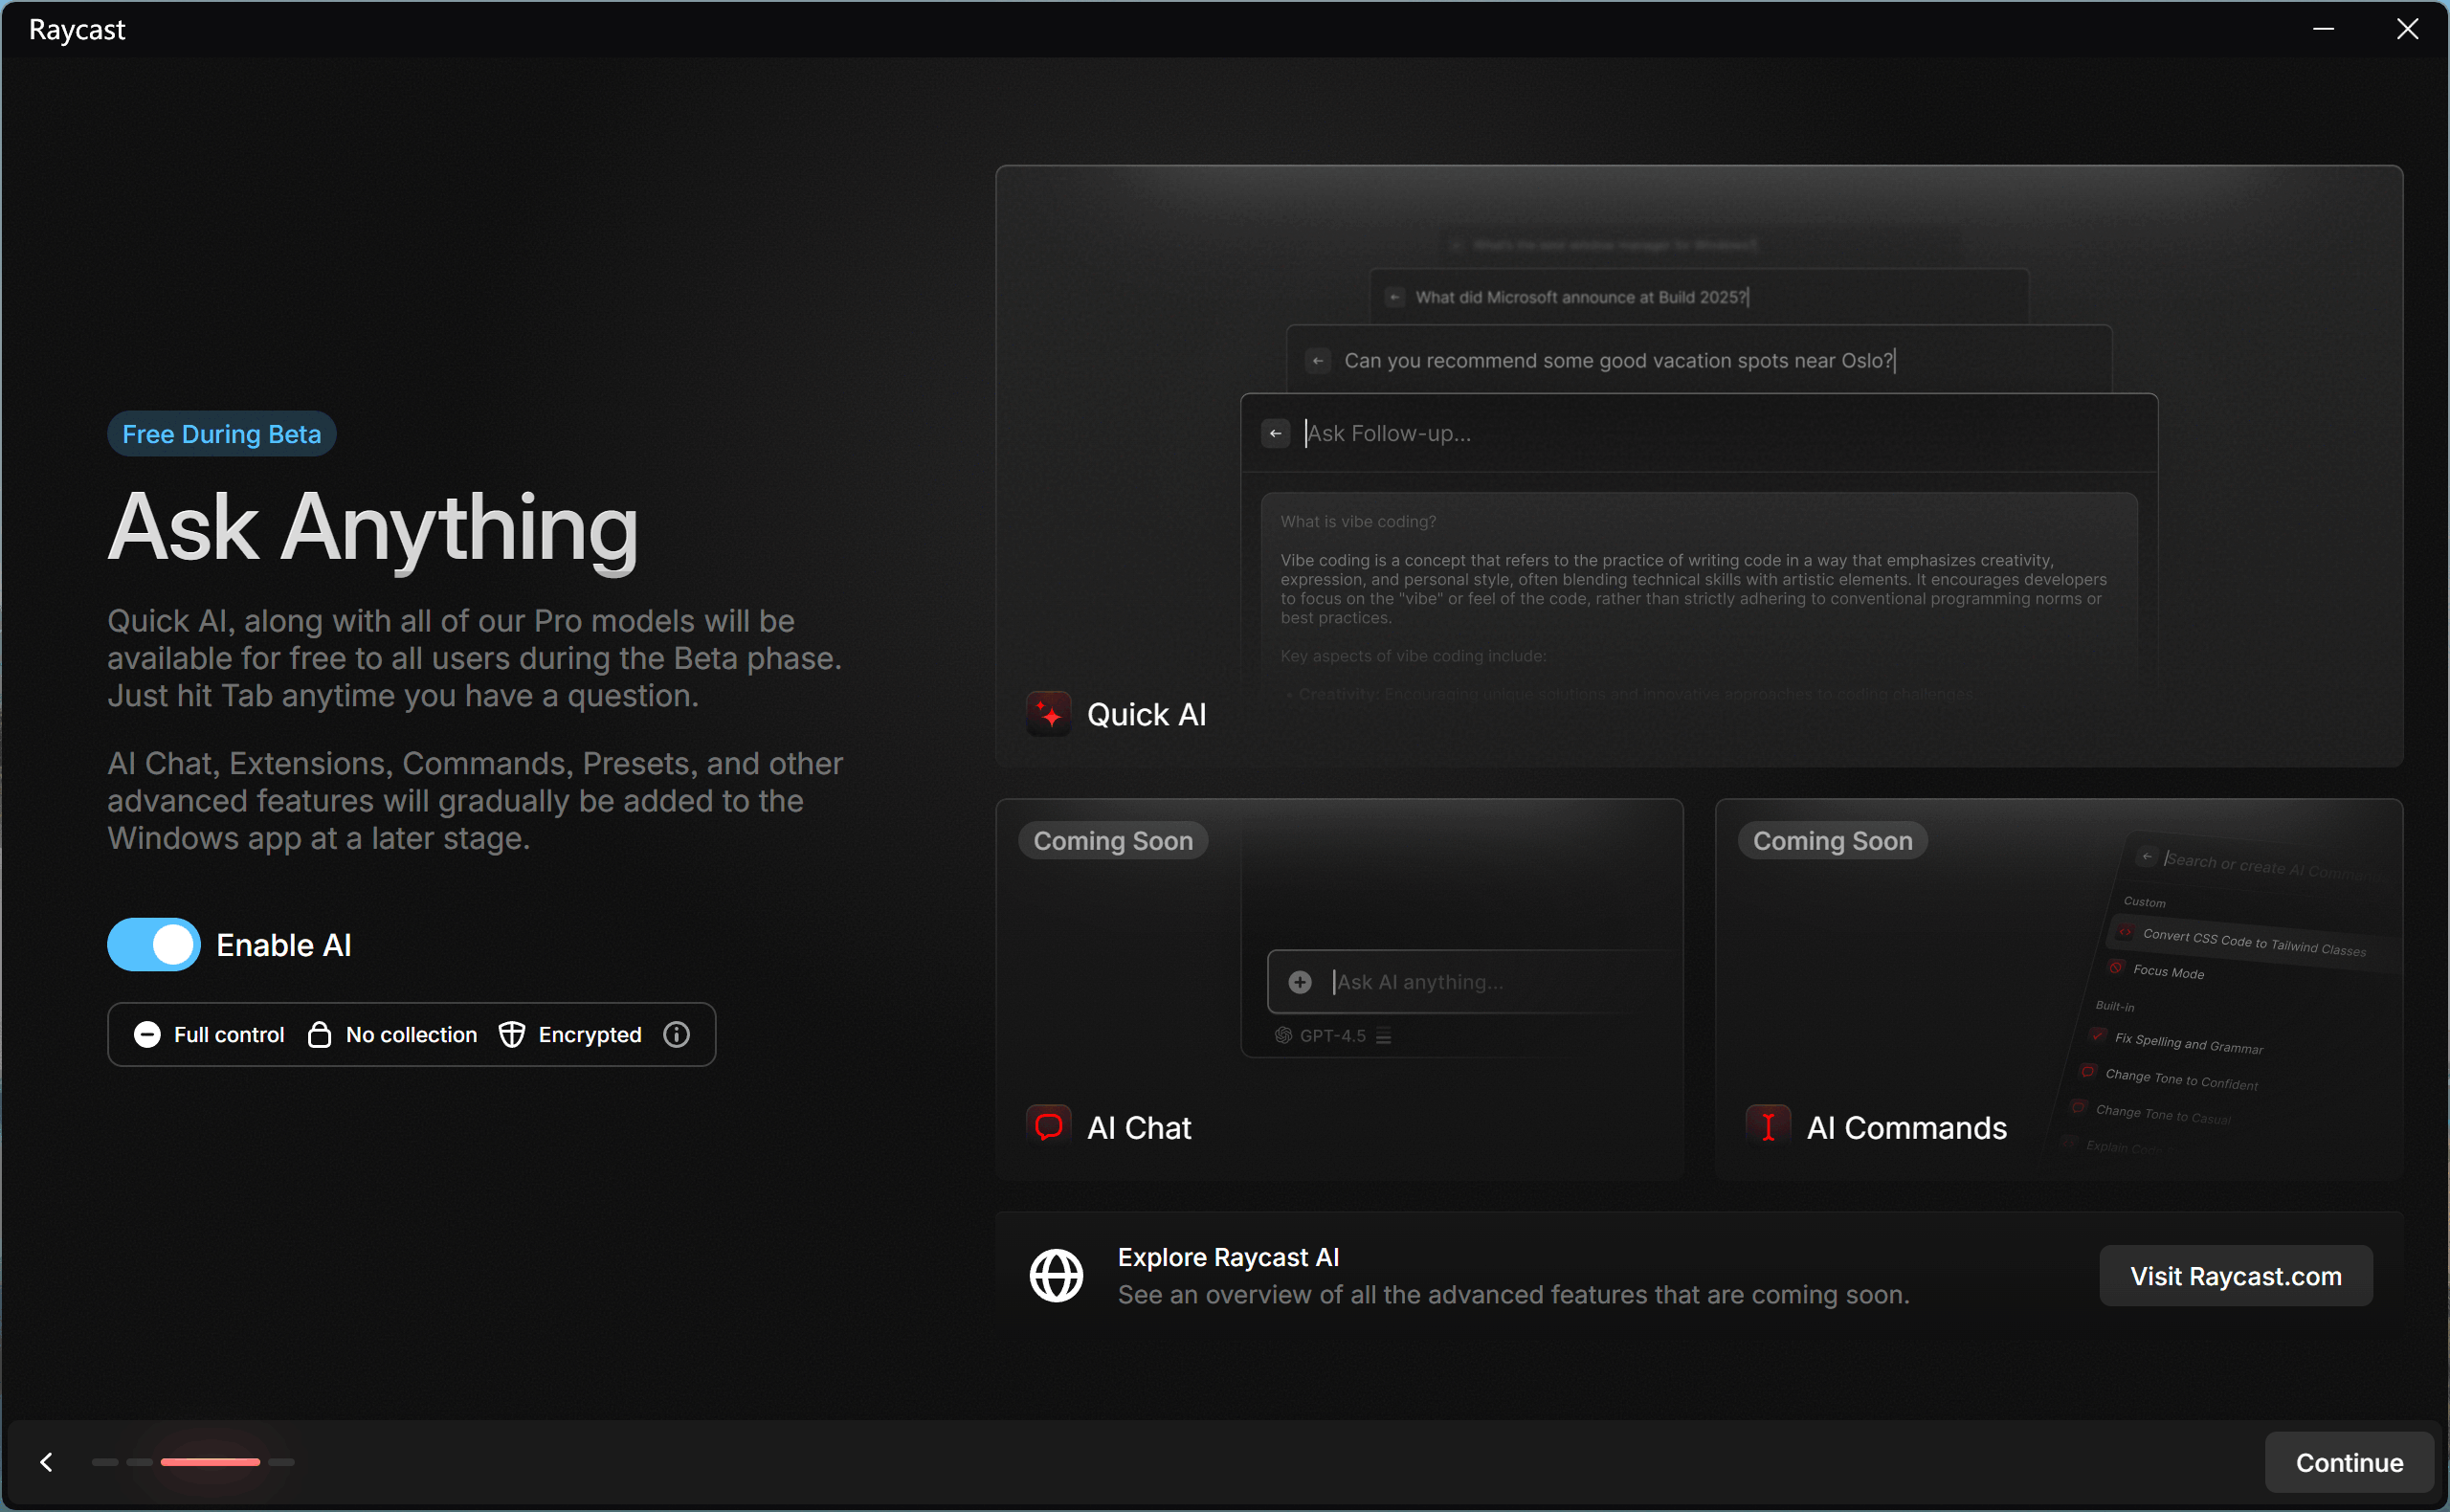2450x1512 pixels.
Task: Click the back arrow beside the Oslo vacation question
Action: [1317, 360]
